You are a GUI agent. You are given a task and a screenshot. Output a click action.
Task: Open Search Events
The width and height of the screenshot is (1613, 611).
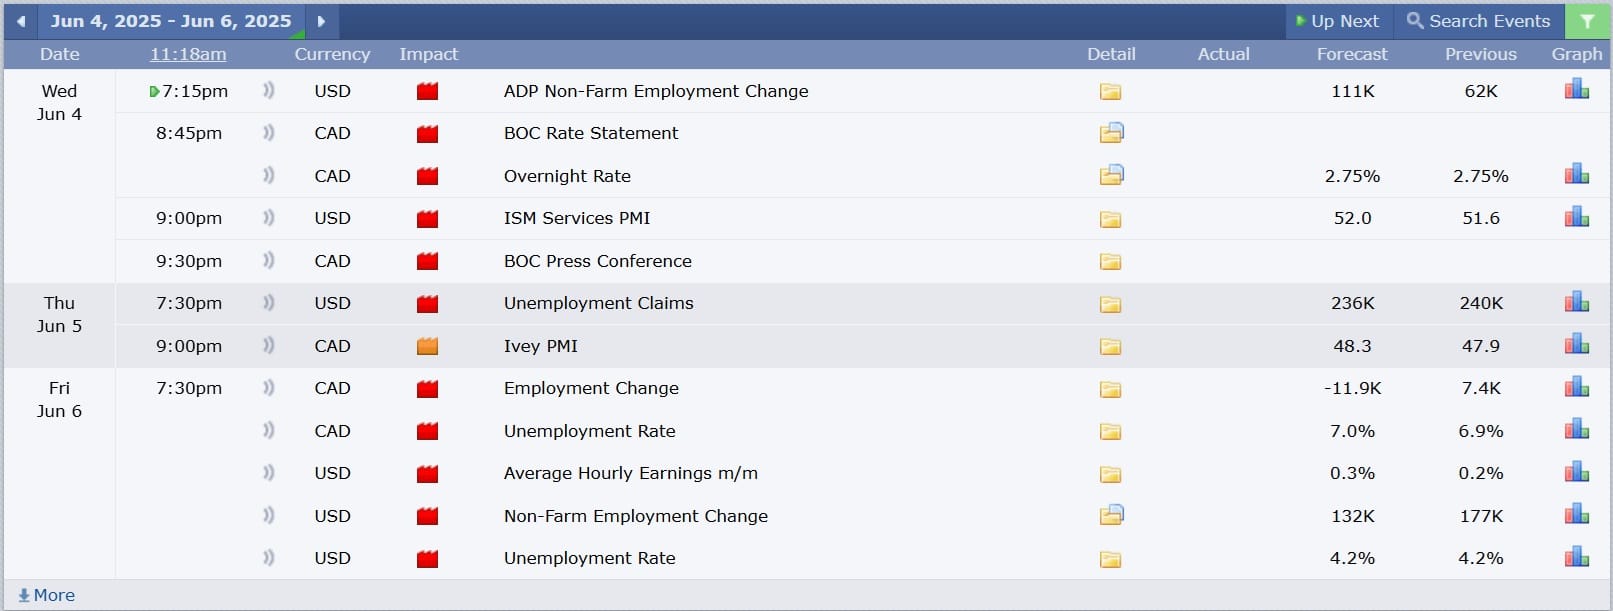click(1478, 21)
